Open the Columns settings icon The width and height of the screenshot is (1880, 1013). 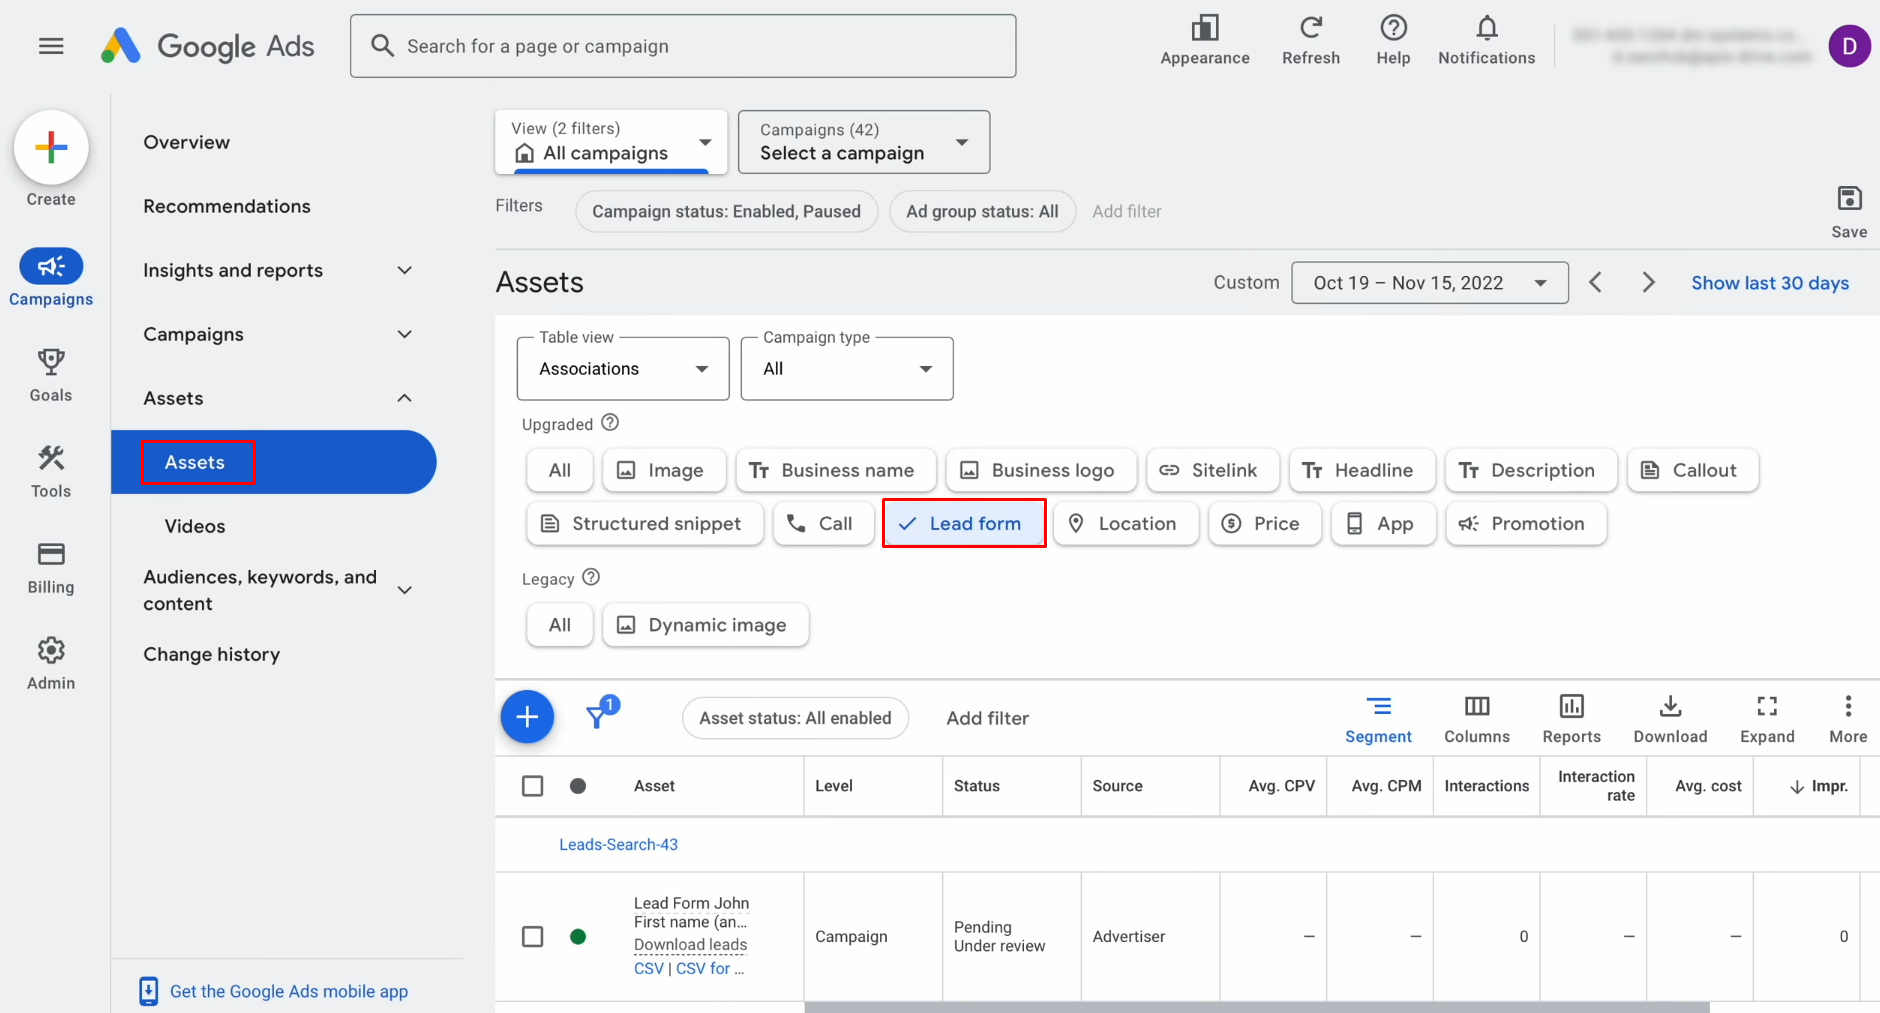click(x=1477, y=707)
